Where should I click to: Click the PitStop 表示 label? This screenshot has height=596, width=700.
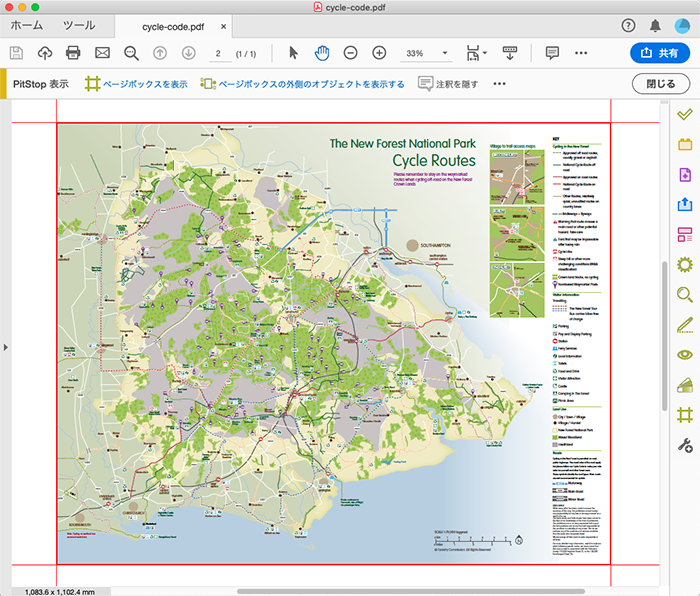[41, 84]
